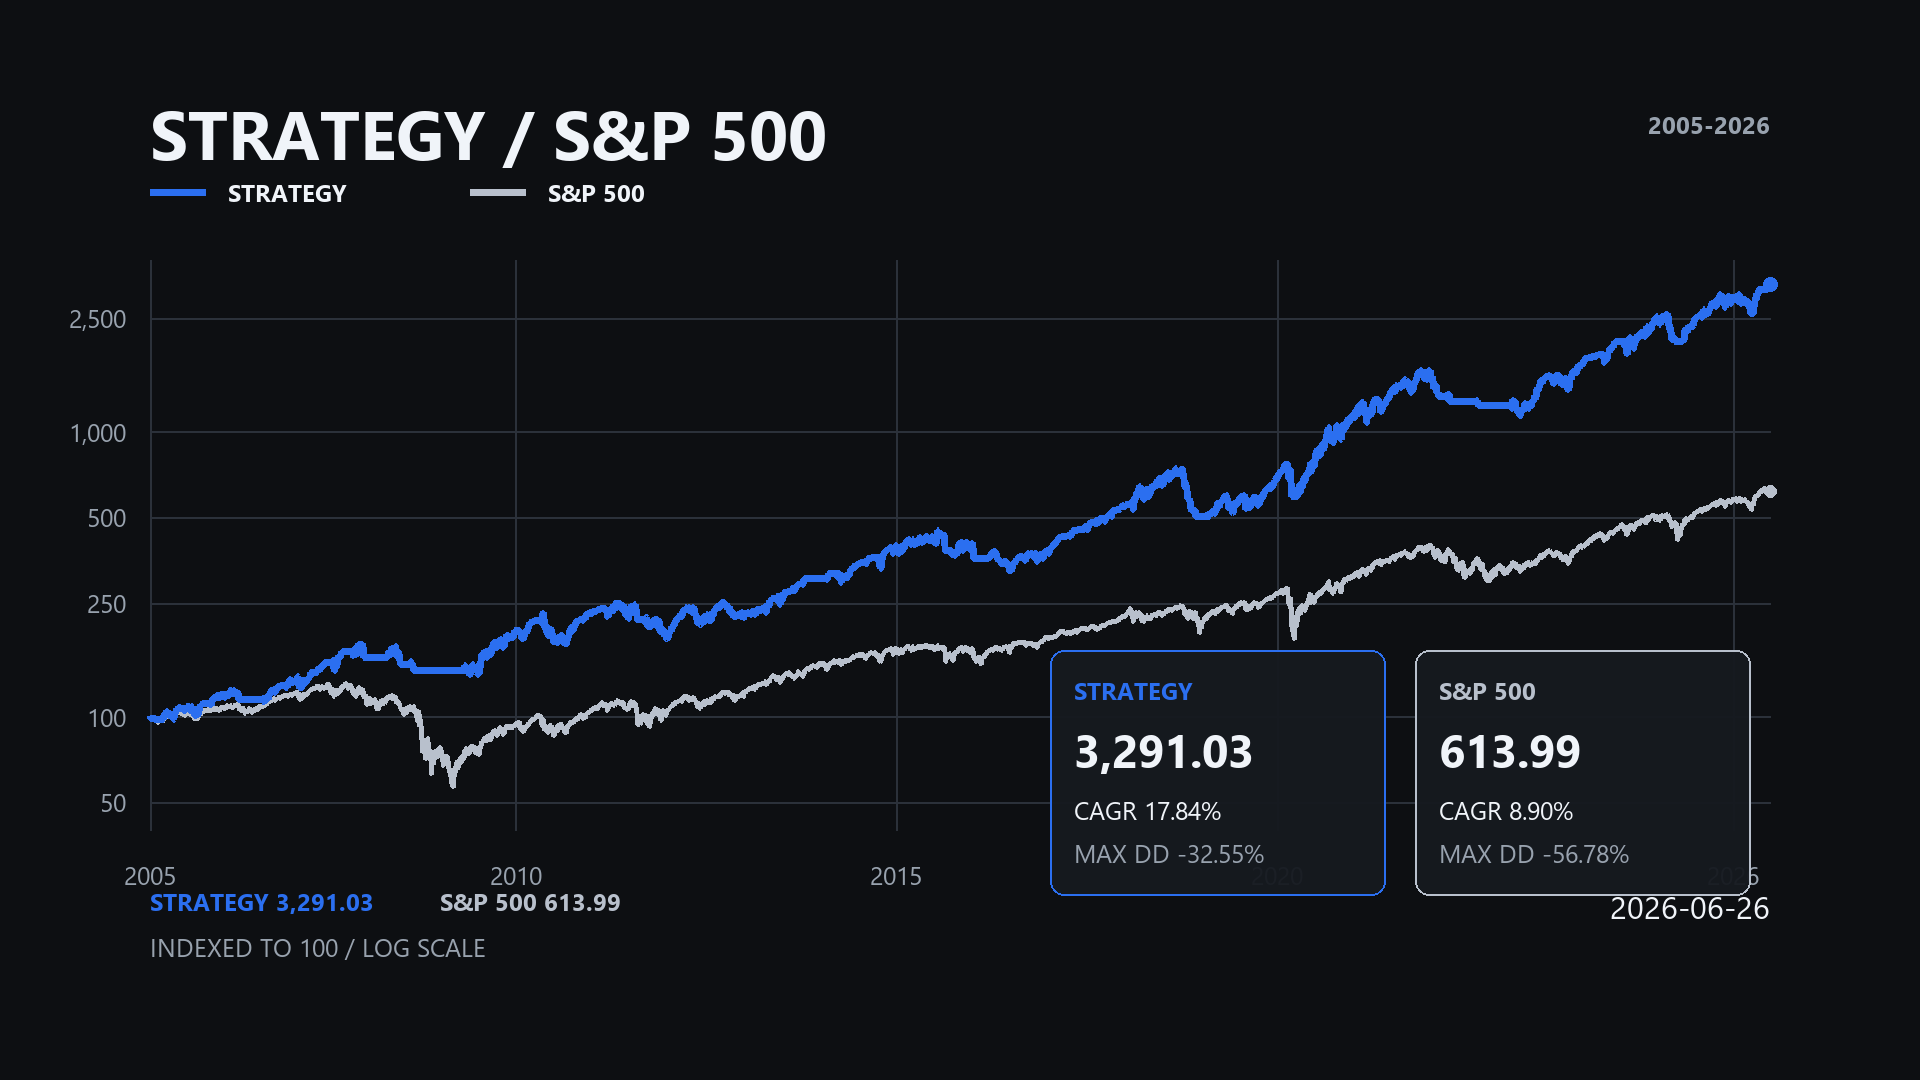This screenshot has height=1080, width=1920.
Task: Click the MAX DD -56.78% text
Action: click(1534, 854)
